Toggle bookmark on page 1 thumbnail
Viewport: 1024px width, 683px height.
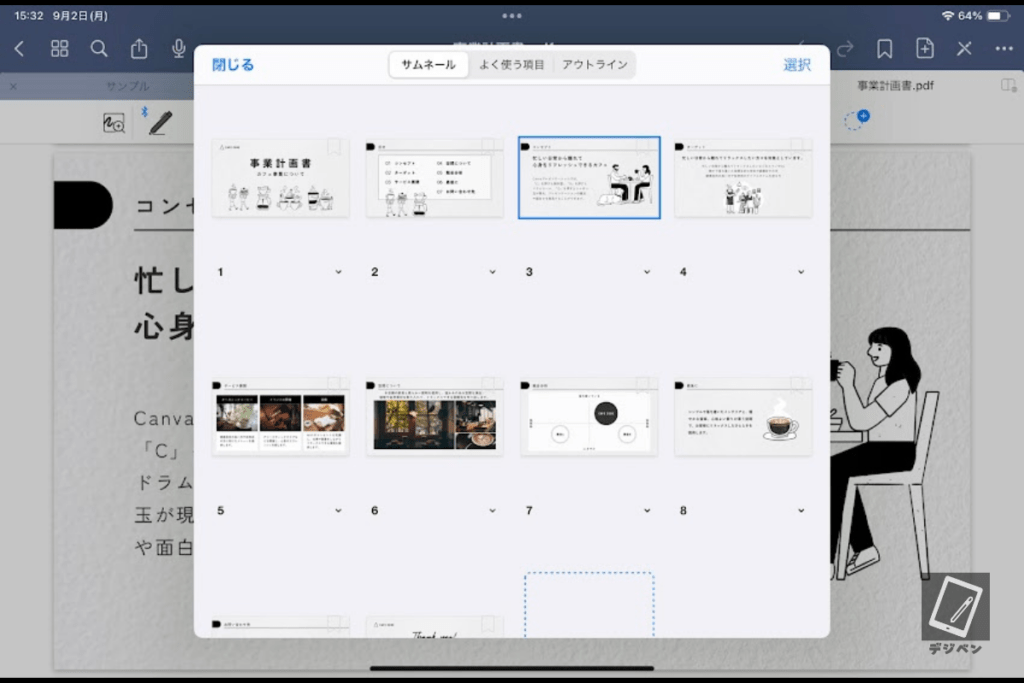334,147
